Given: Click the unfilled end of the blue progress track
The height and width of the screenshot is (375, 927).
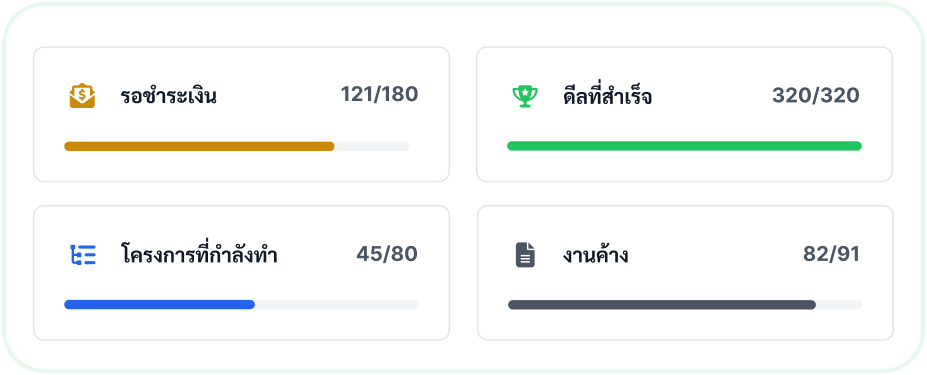Looking at the screenshot, I should pyautogui.click(x=337, y=305).
